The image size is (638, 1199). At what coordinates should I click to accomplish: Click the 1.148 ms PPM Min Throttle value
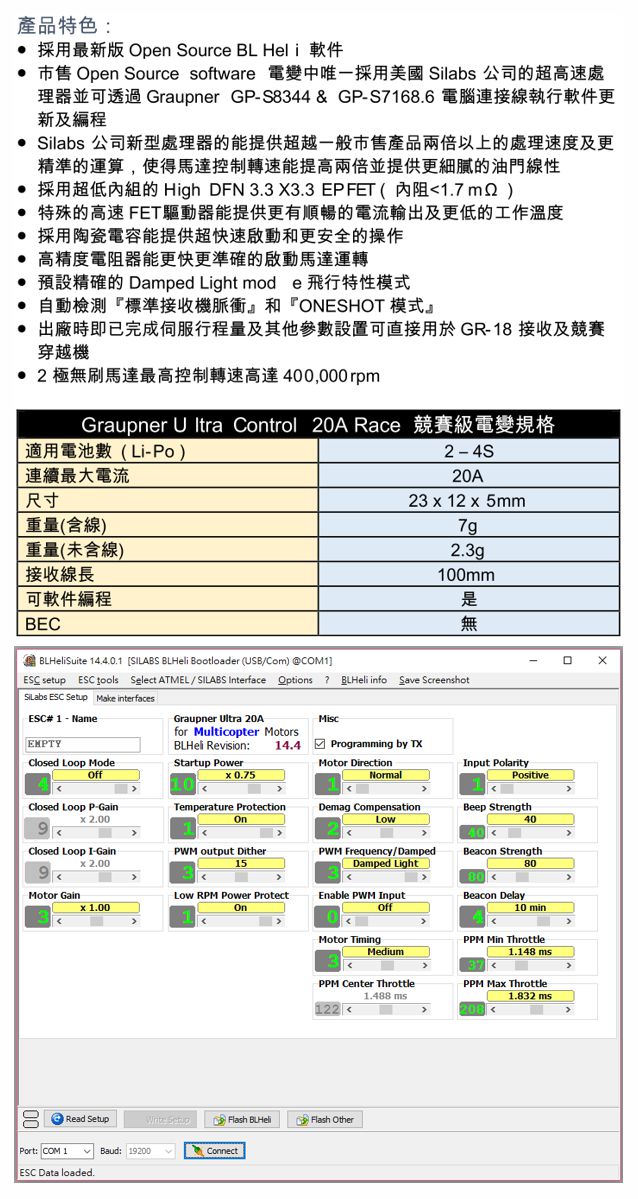coord(530,951)
